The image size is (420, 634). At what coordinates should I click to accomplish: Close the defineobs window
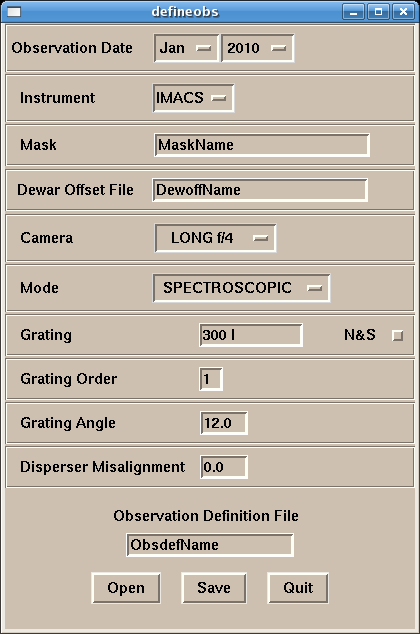pyautogui.click(x=403, y=12)
